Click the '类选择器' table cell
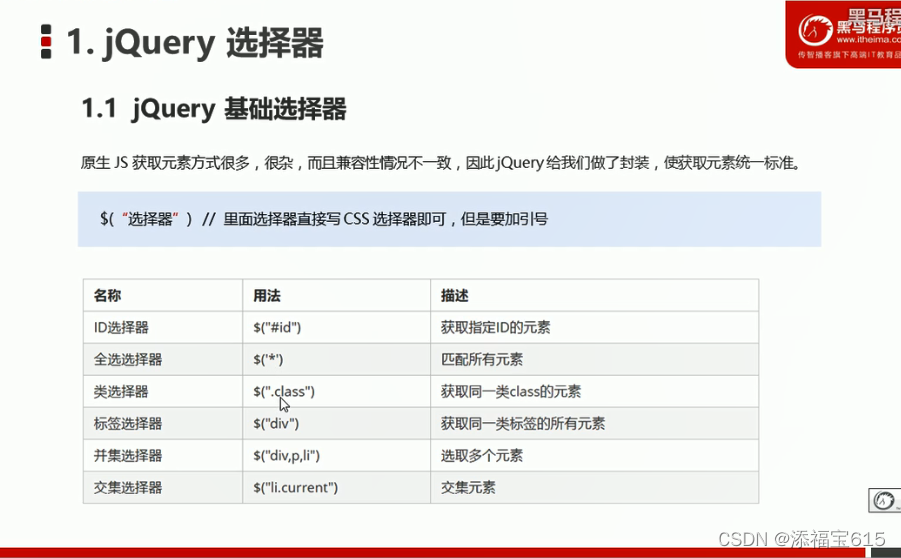This screenshot has width=901, height=558. point(163,392)
